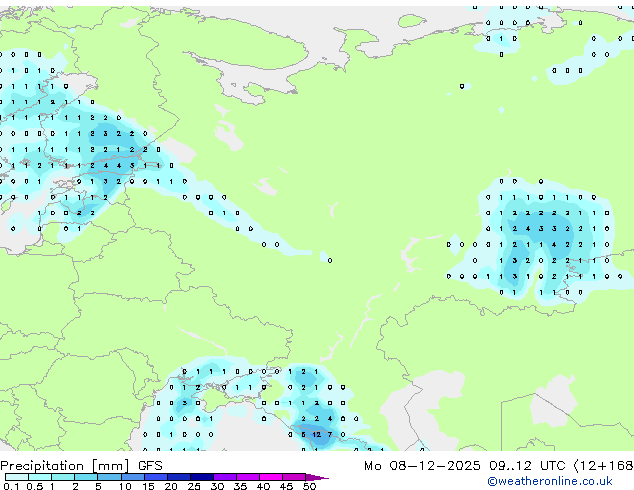The height and width of the screenshot is (490, 634).
Task: Choose the magenta swatch between 40 and 45
Action: (x=271, y=477)
